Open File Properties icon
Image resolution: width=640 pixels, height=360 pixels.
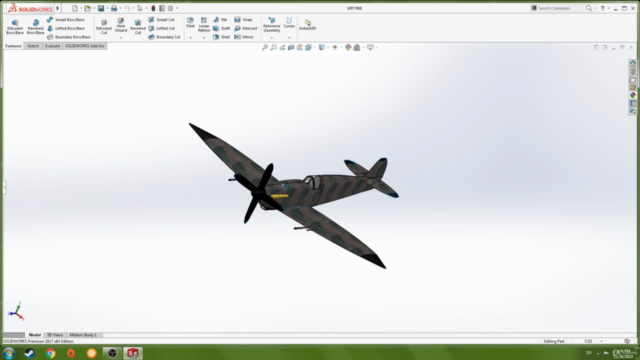tap(162, 8)
